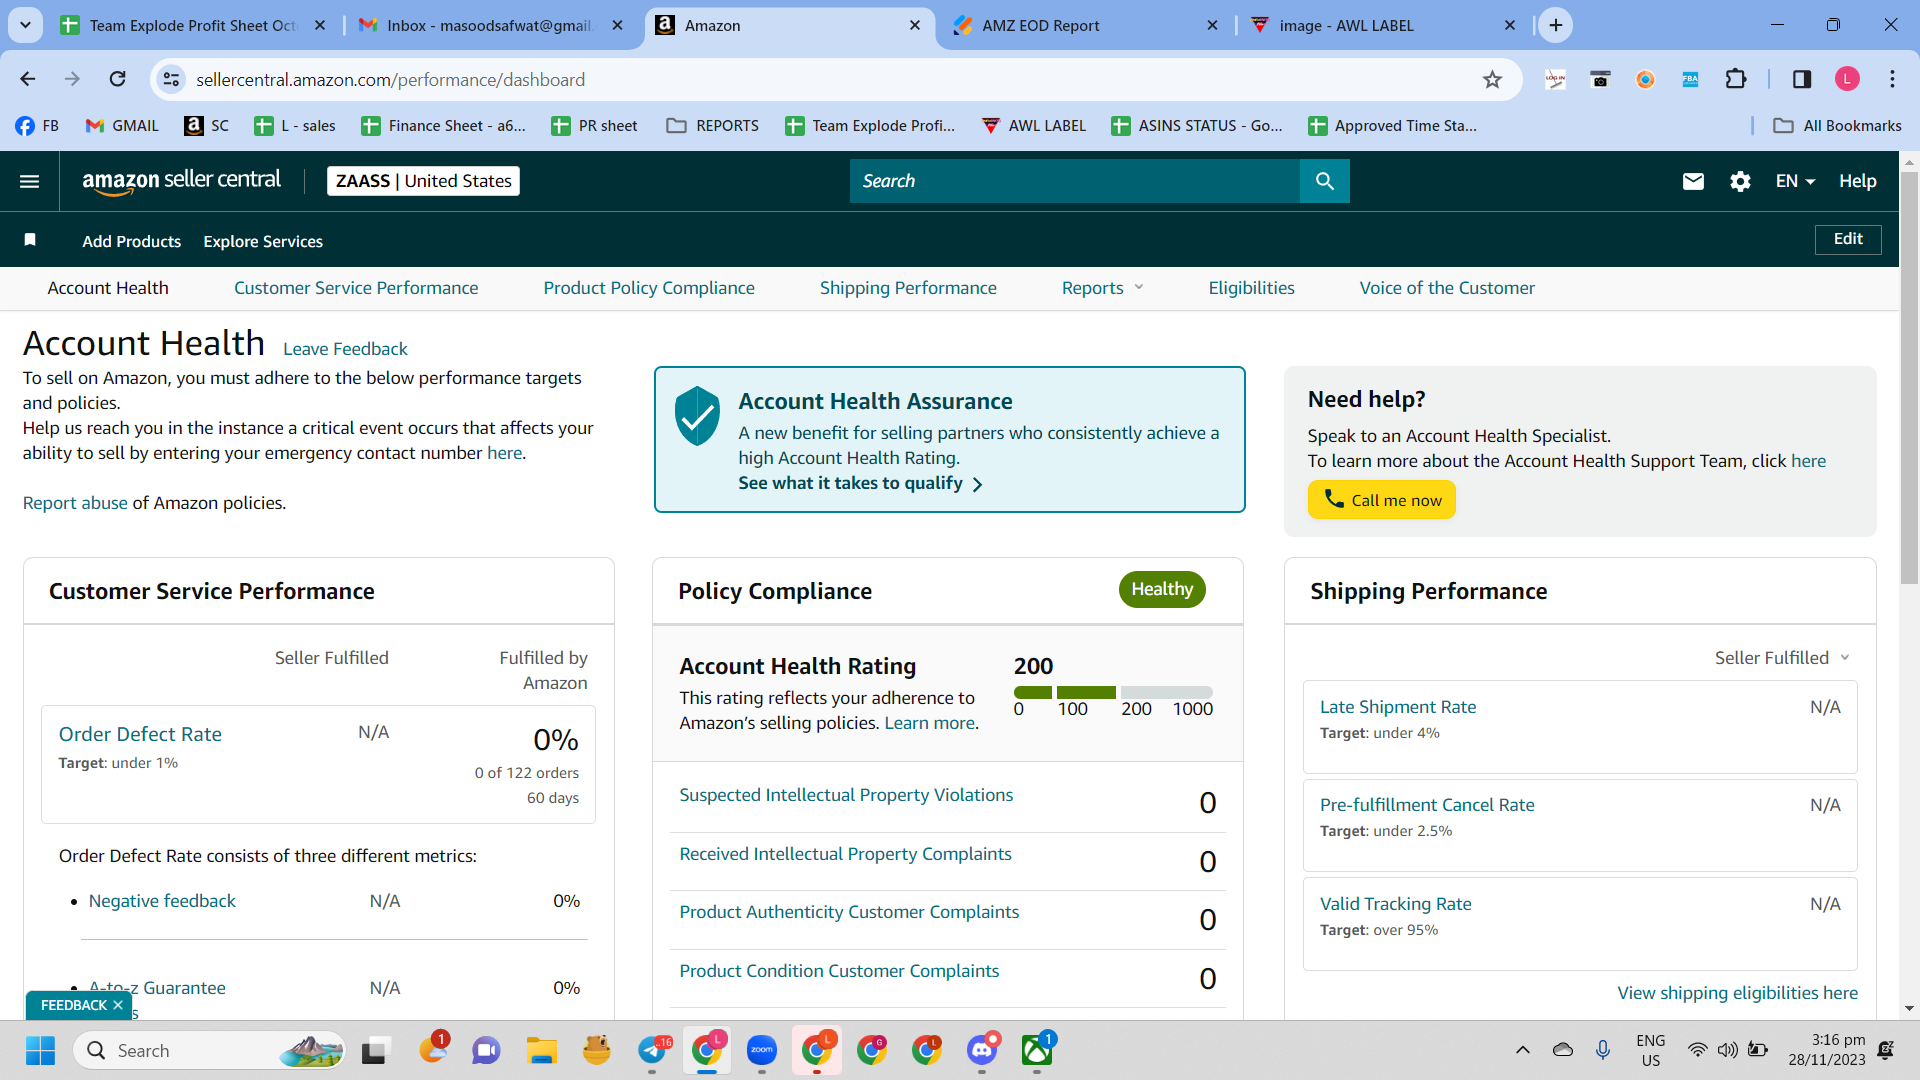Viewport: 1920px width, 1080px height.
Task: Click the volume icon in system tray
Action: [x=1727, y=1050]
